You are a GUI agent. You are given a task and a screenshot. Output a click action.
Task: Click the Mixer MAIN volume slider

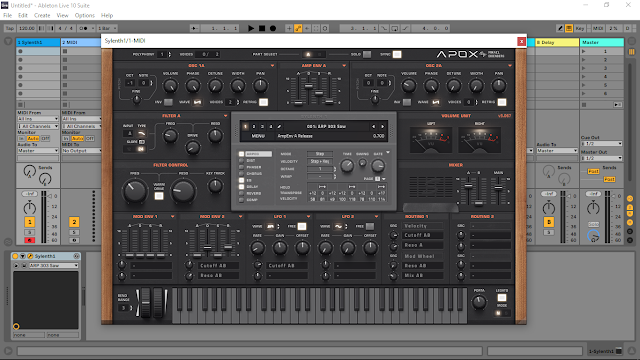pyautogui.click(x=498, y=188)
